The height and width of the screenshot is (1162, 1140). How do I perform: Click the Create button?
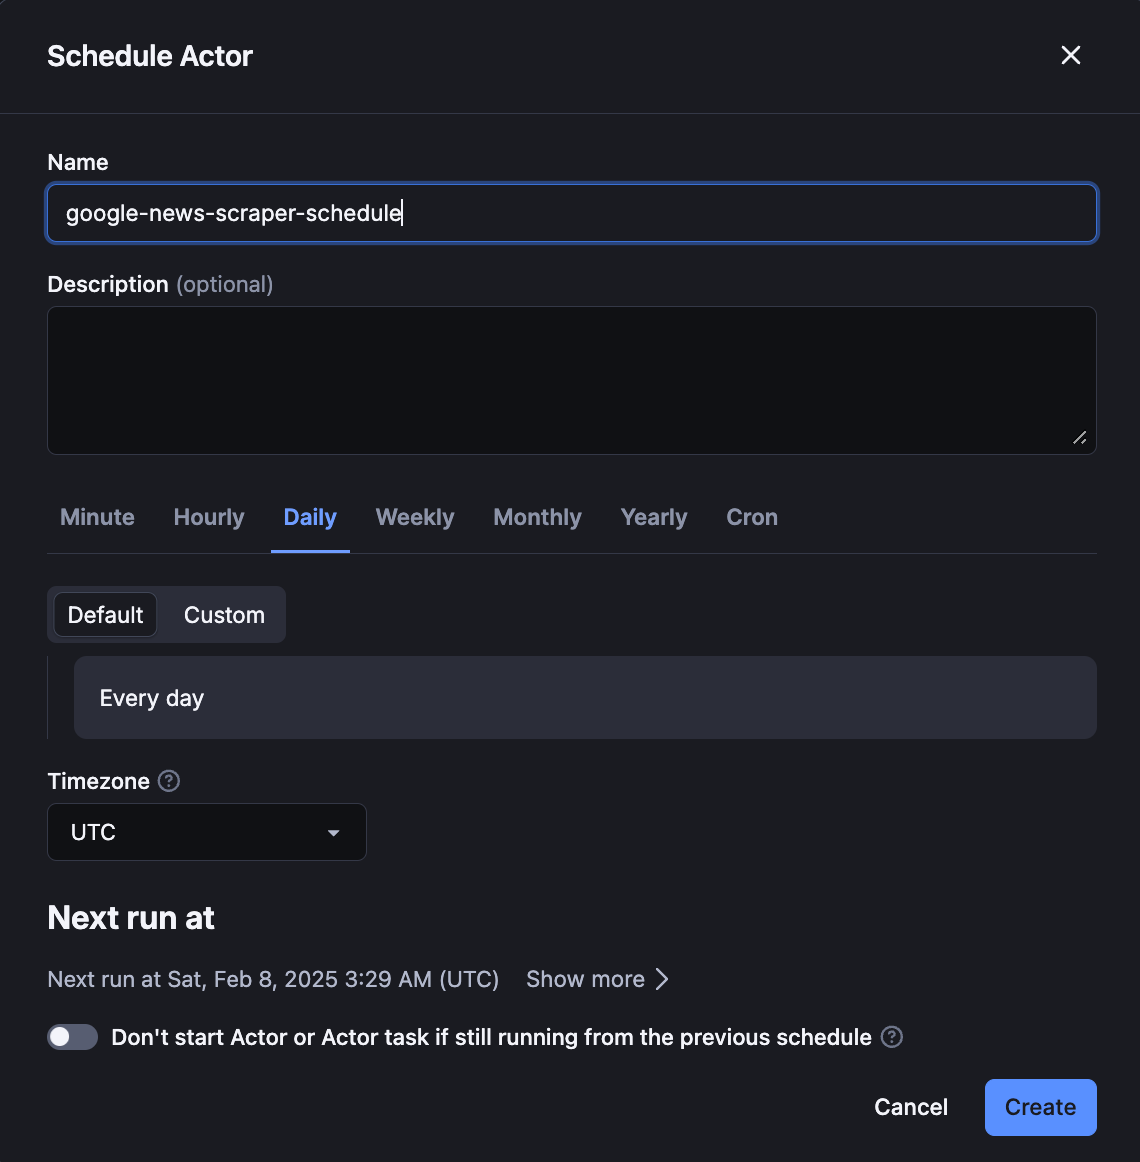pos(1040,1107)
